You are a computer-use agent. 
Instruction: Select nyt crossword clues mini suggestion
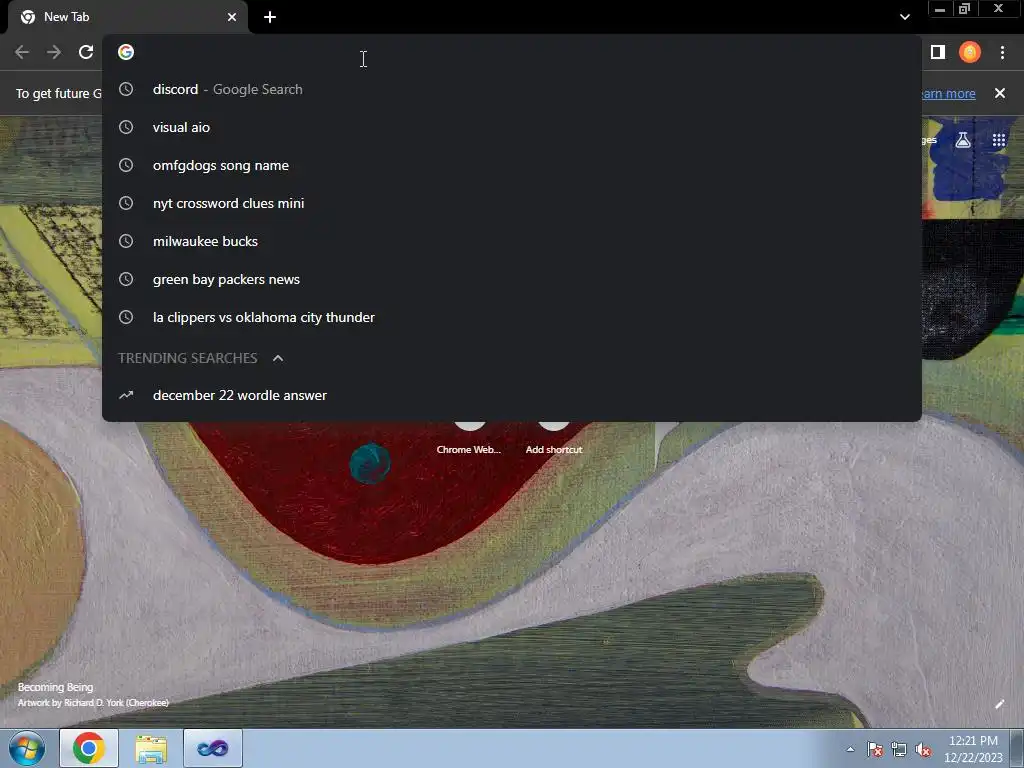point(512,203)
